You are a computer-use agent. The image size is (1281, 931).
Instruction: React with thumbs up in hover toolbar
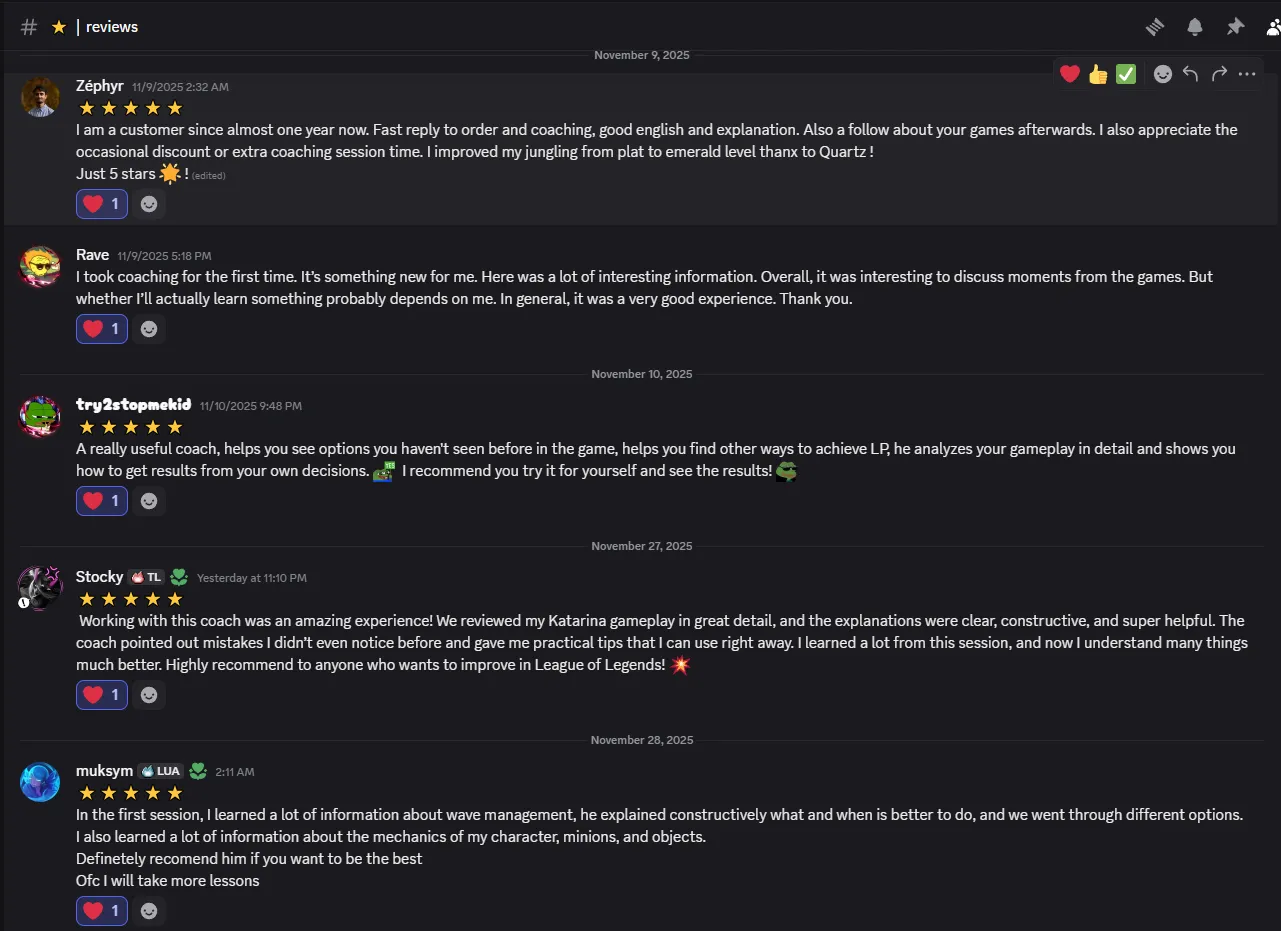click(1098, 74)
